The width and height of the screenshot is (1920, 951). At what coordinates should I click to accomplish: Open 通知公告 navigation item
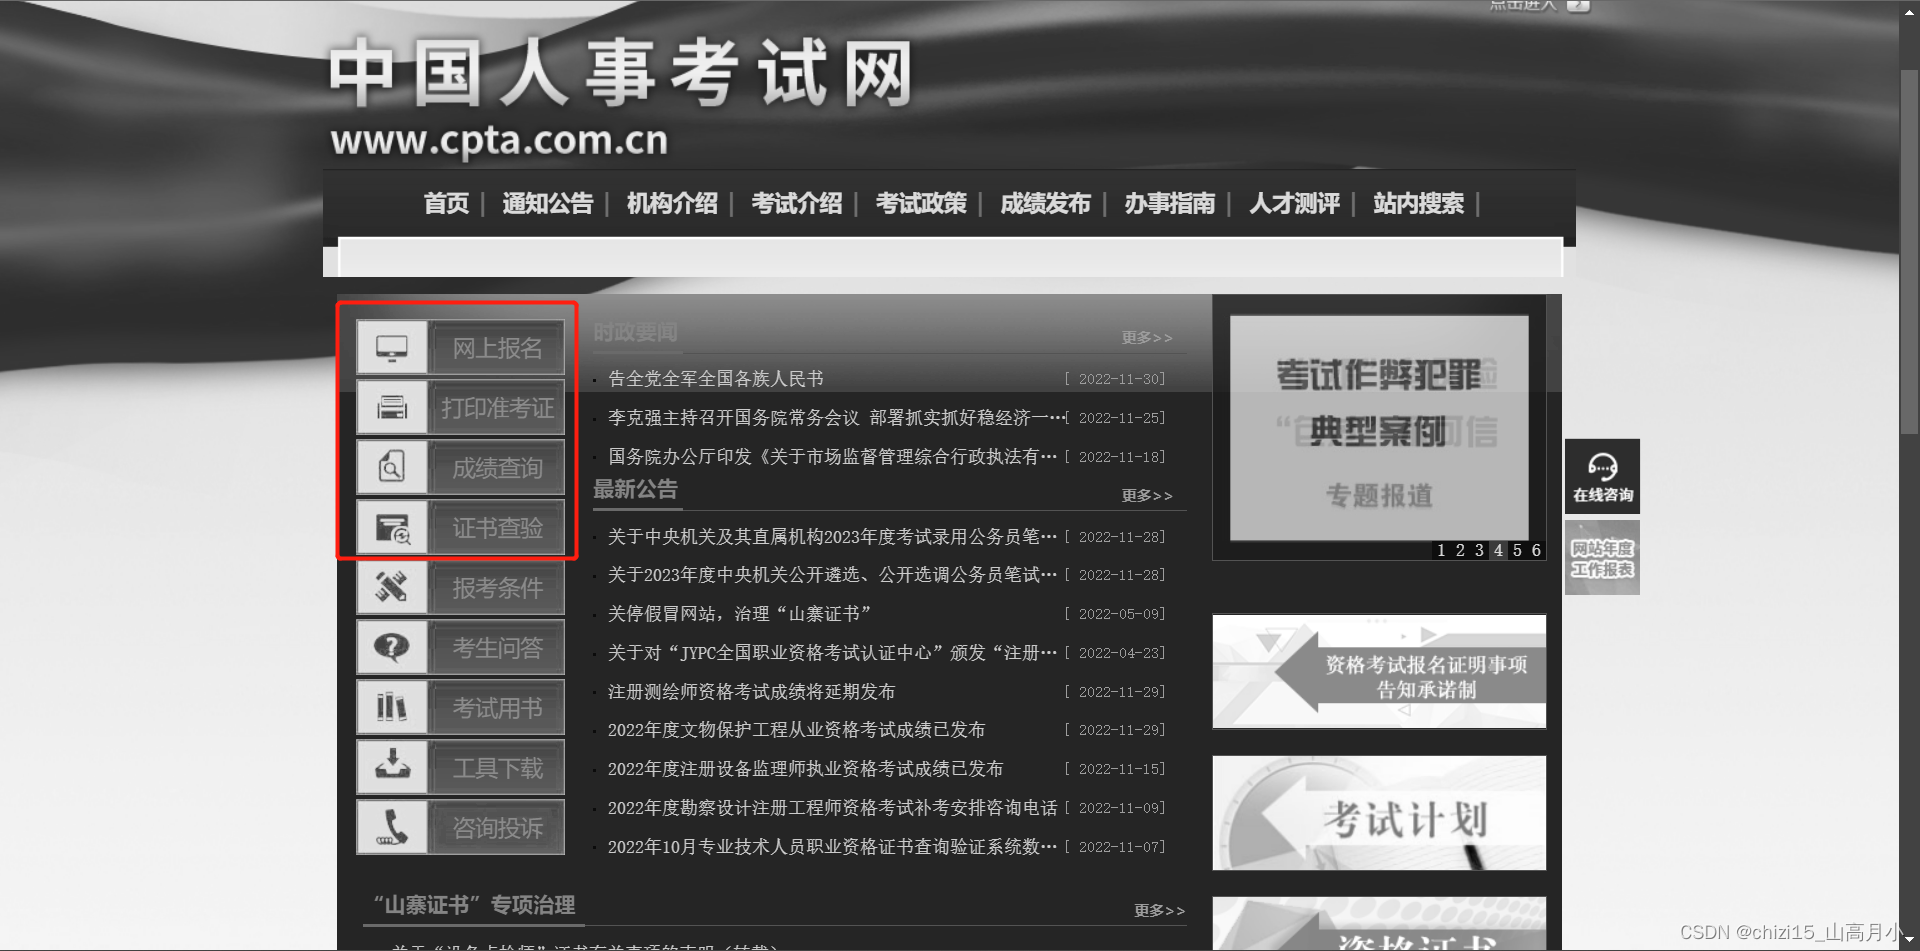coord(548,204)
